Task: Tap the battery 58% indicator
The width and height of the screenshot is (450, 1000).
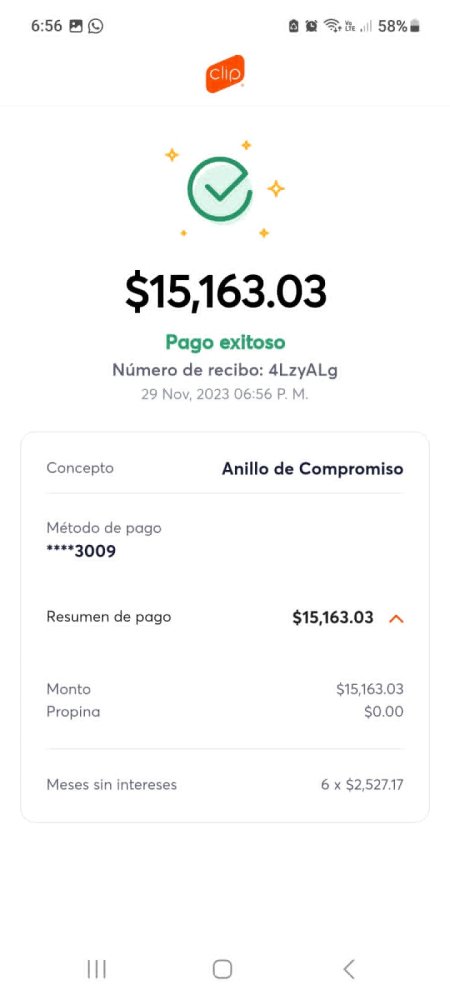Action: [x=400, y=26]
